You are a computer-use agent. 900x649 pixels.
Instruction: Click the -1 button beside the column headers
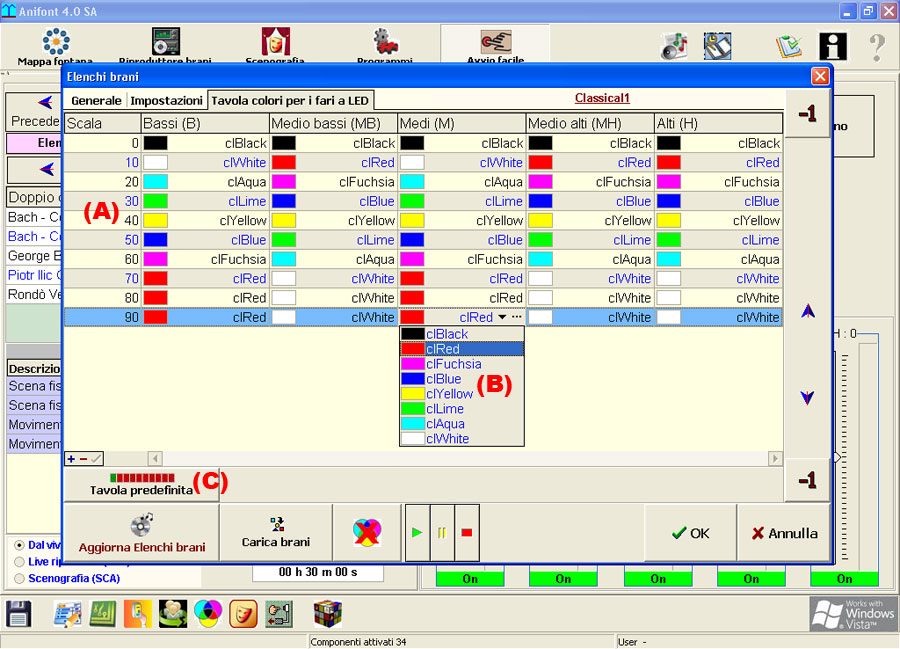pos(807,114)
